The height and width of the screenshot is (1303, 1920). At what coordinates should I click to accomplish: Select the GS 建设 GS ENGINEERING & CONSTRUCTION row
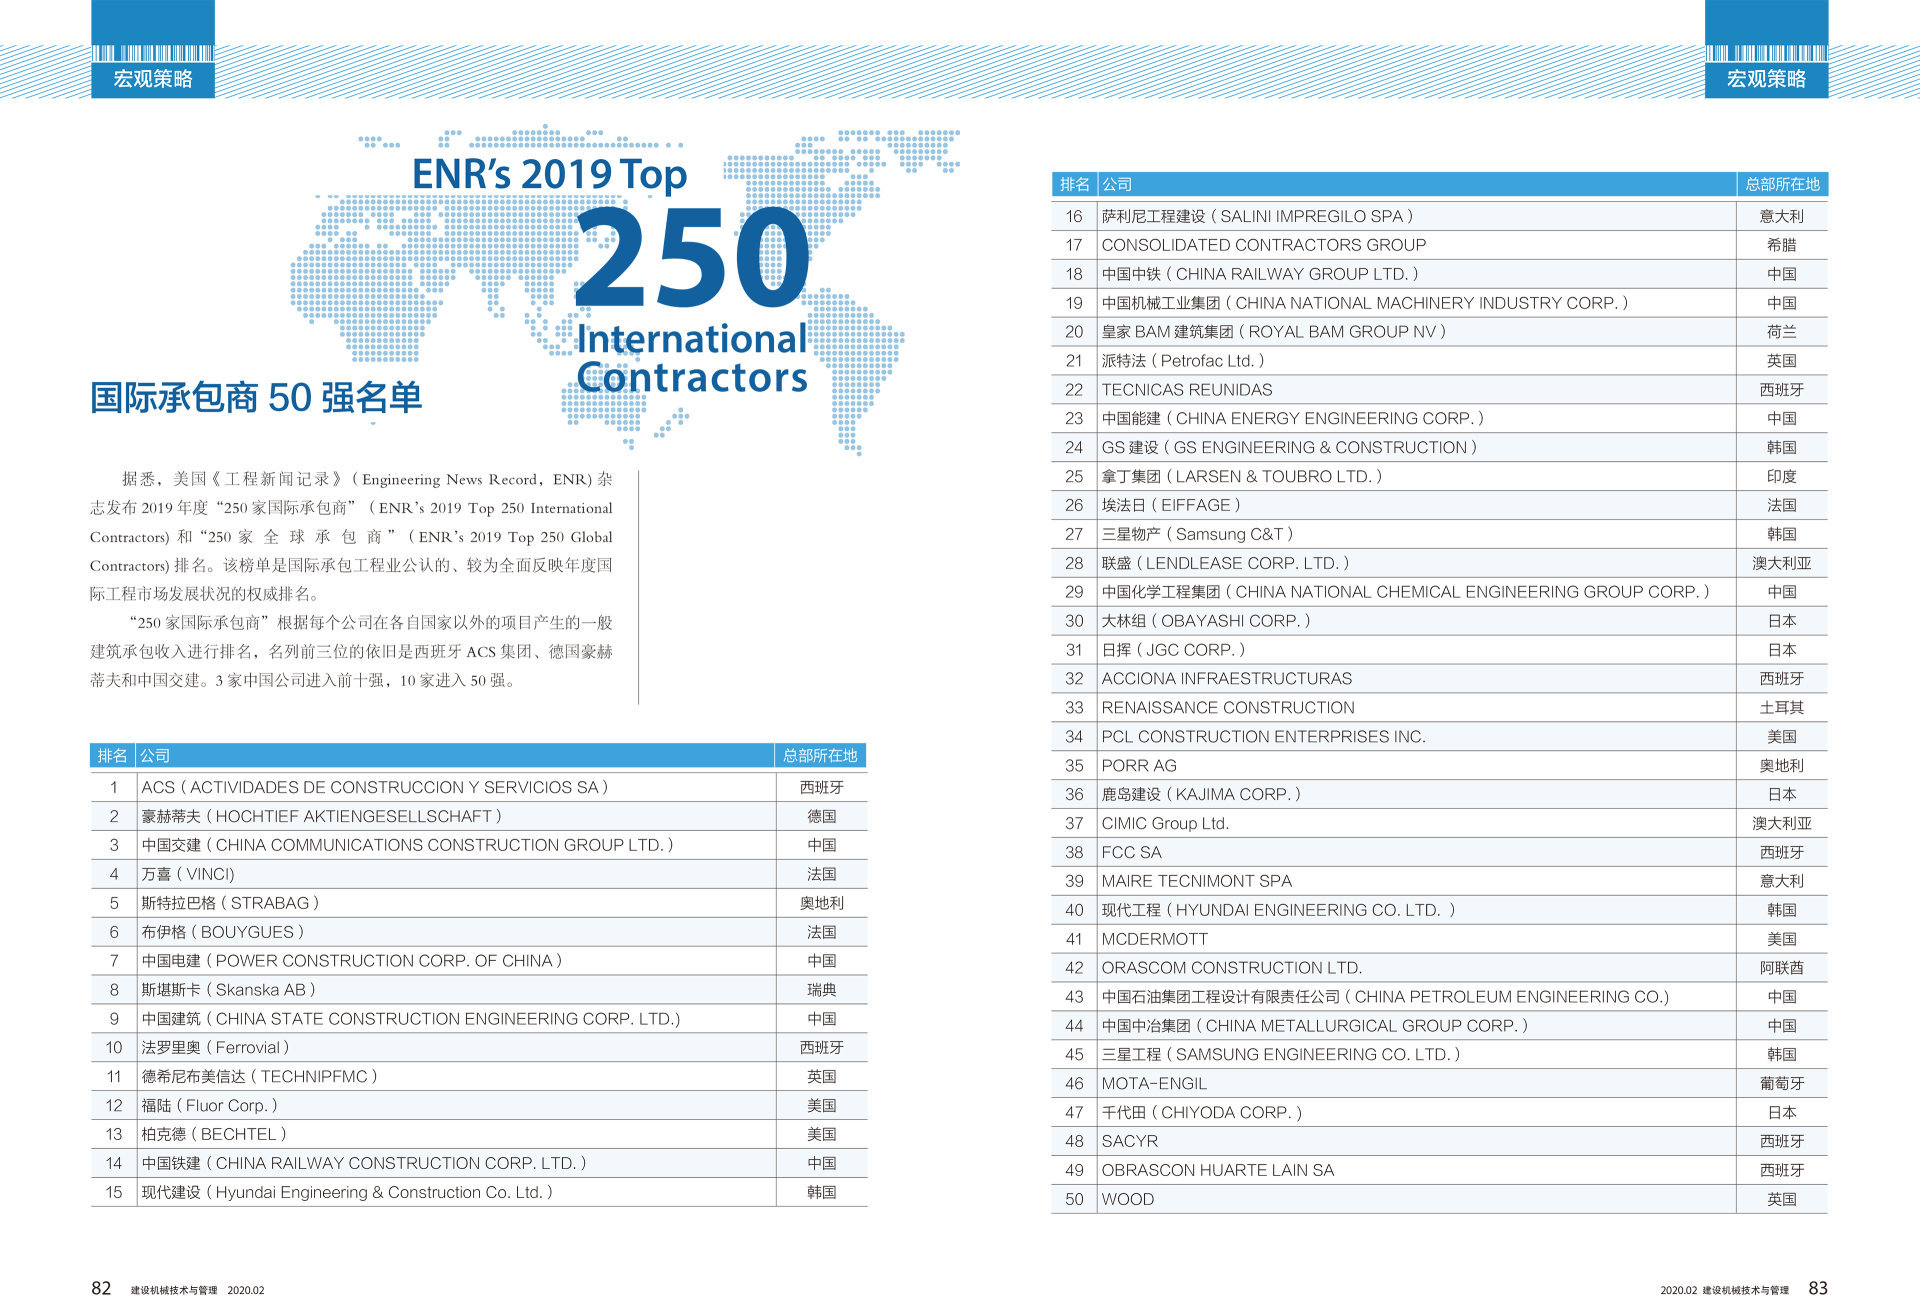[x=1439, y=448]
